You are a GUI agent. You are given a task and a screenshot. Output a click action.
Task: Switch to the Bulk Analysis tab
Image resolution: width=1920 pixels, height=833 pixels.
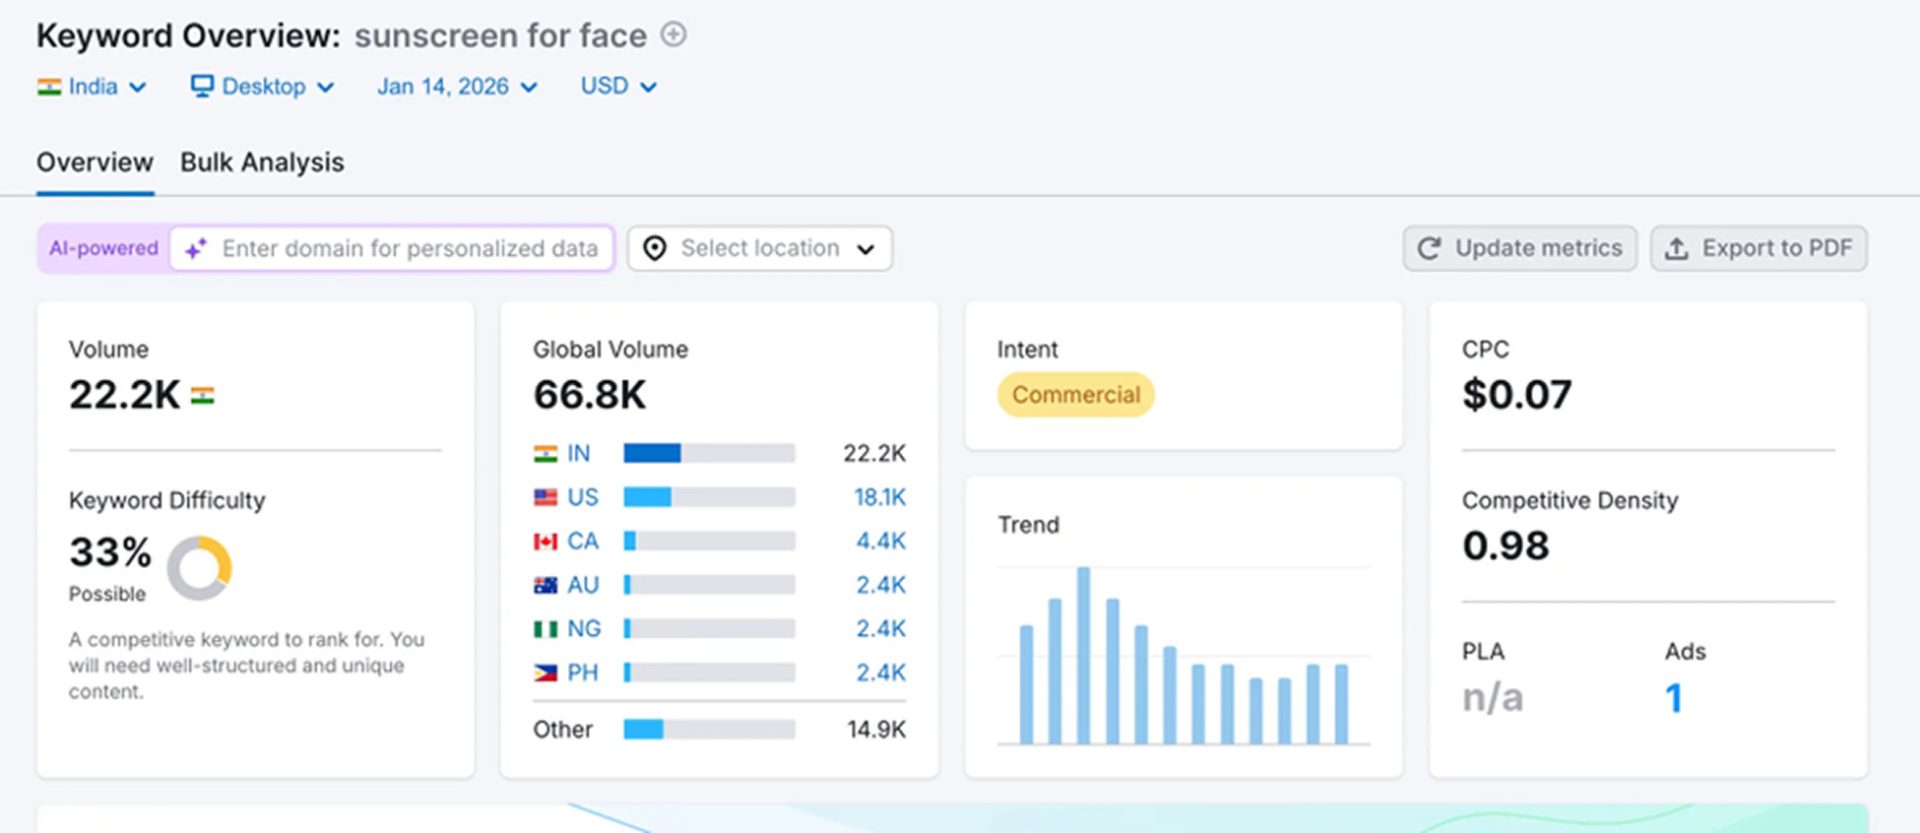tap(262, 162)
